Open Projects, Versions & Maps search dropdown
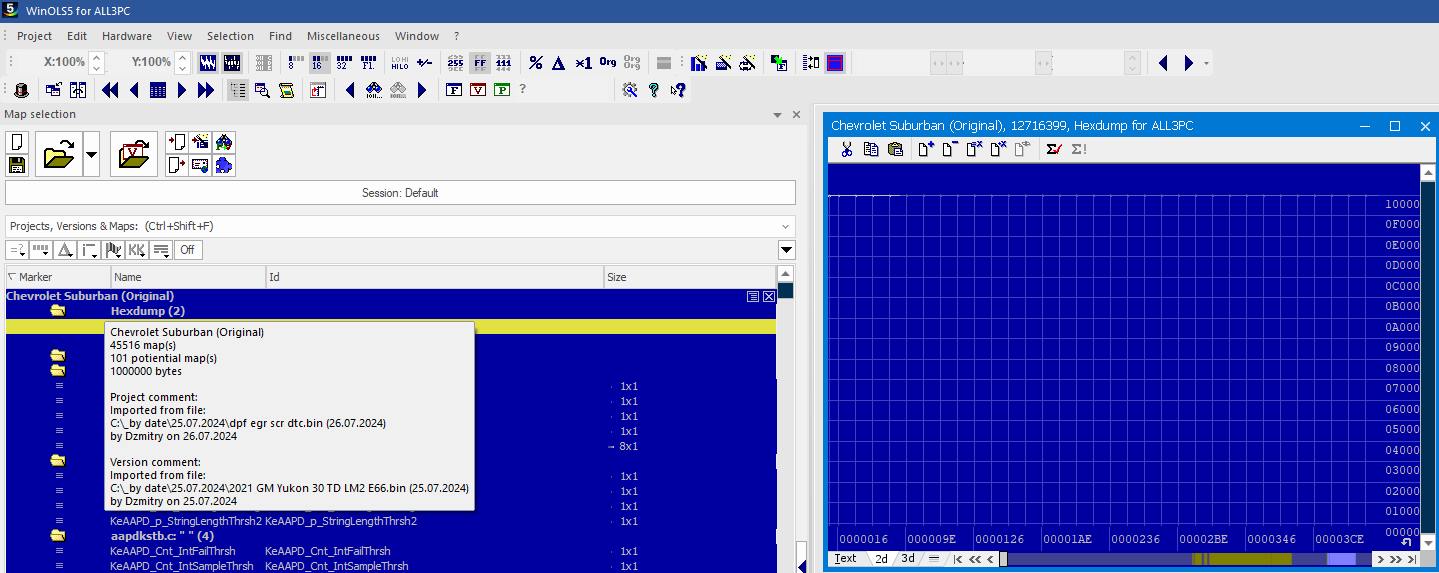Viewport: 1439px width, 573px height. 786,226
